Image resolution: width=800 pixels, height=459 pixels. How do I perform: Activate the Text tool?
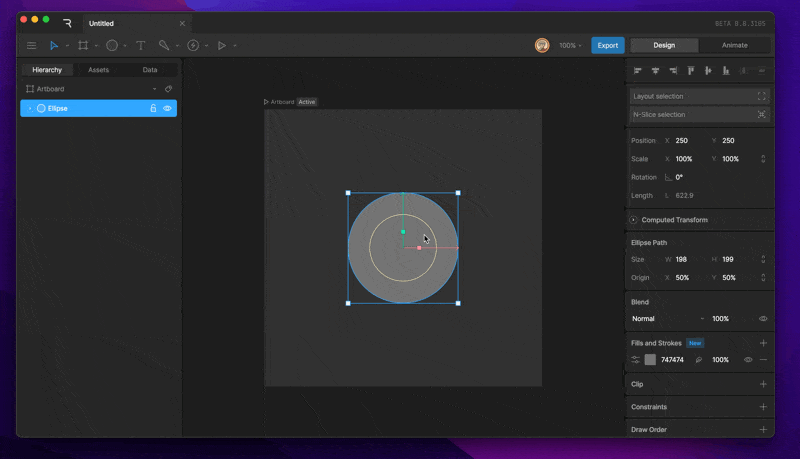click(x=141, y=45)
